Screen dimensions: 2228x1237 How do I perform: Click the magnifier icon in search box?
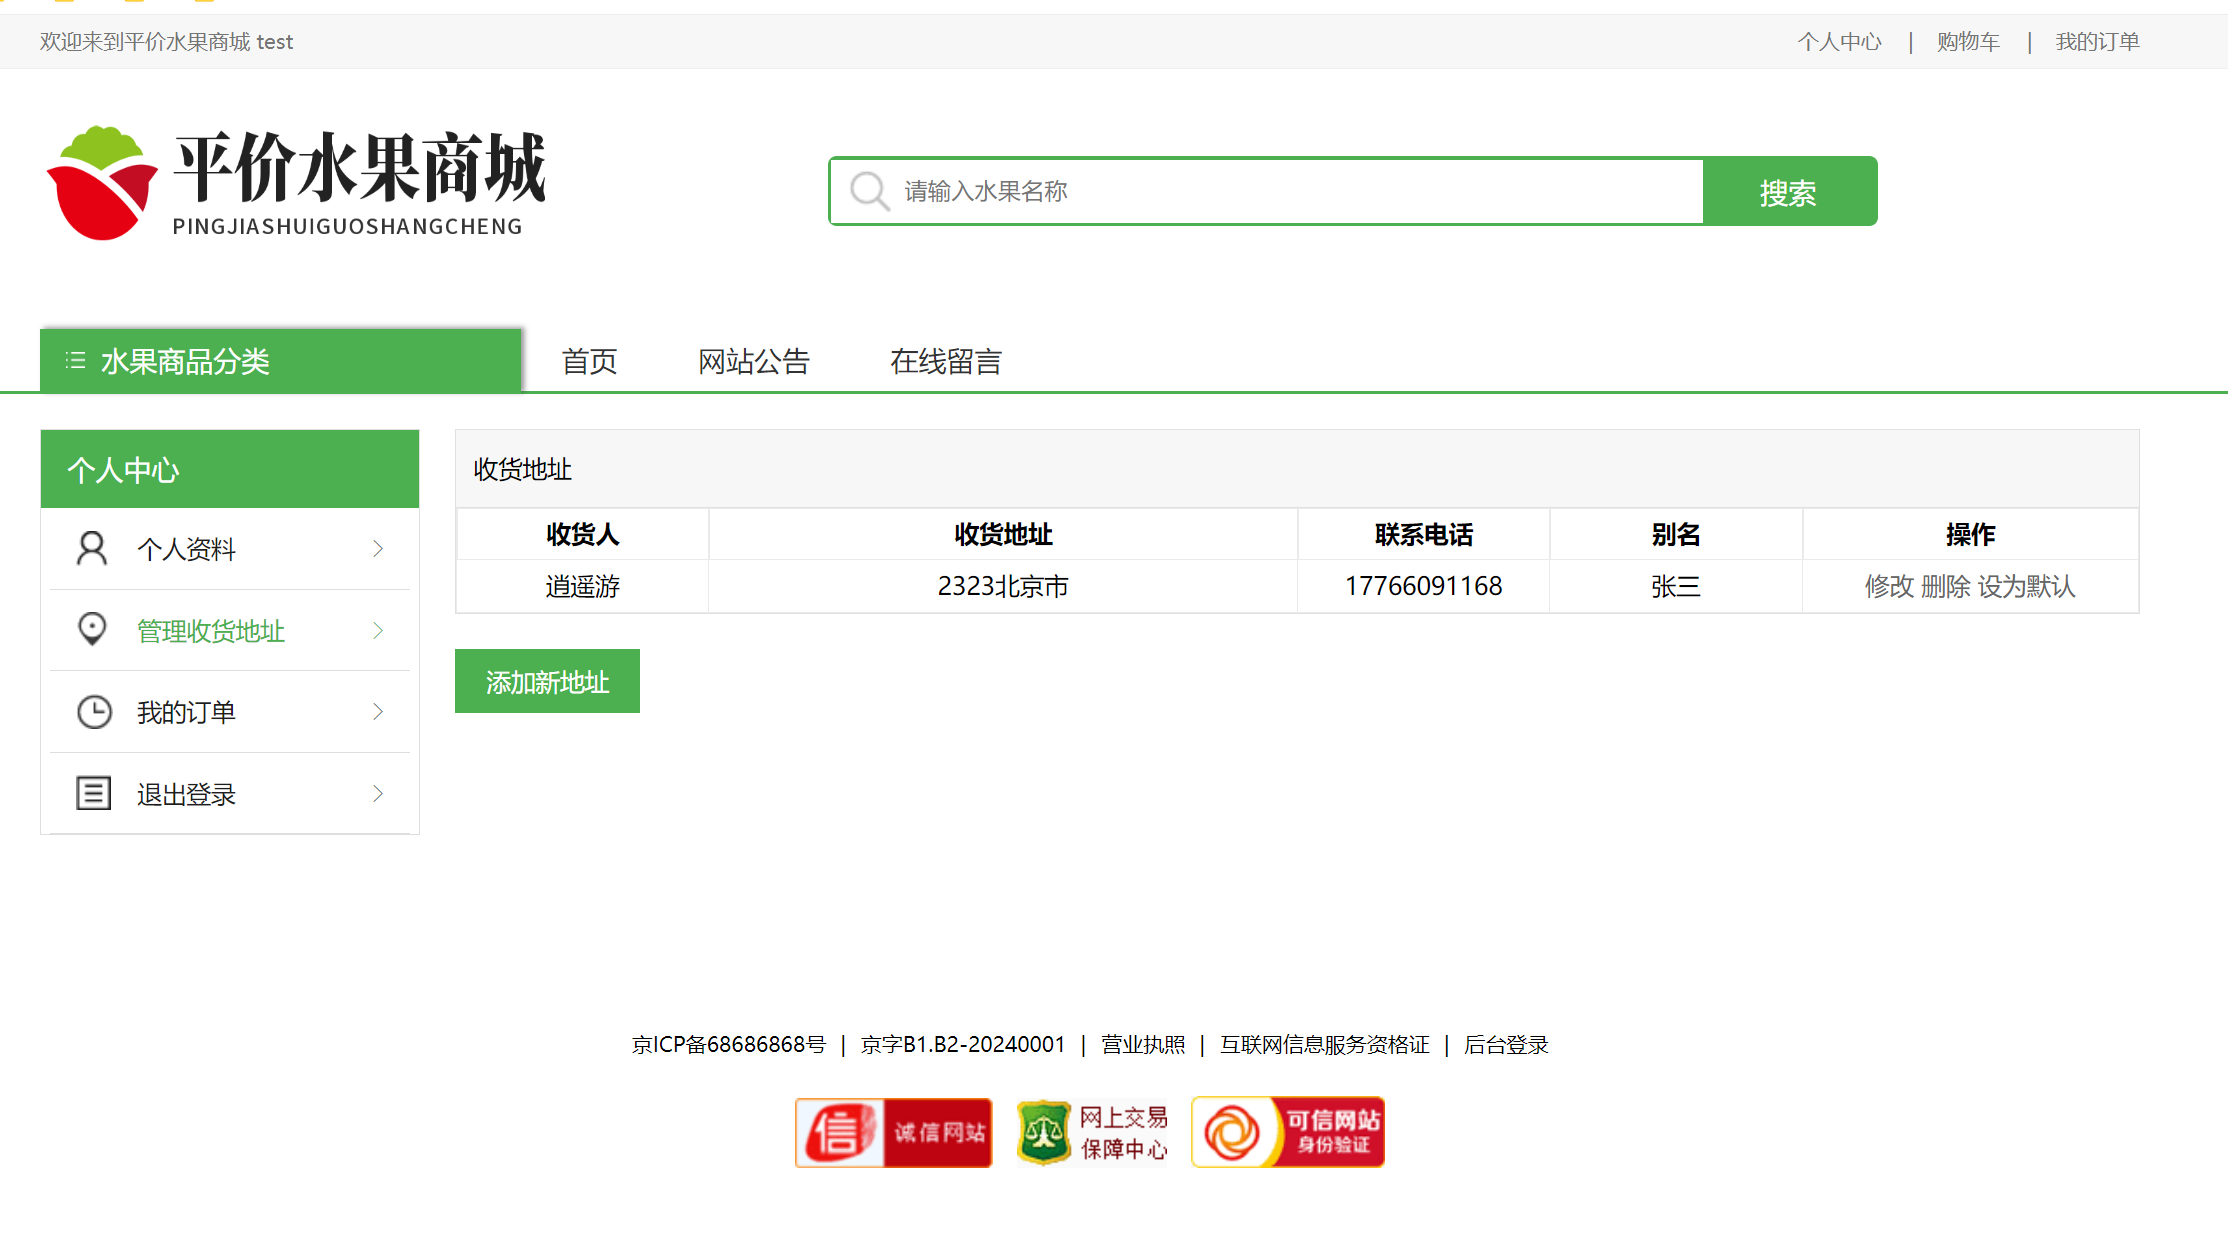[x=868, y=191]
